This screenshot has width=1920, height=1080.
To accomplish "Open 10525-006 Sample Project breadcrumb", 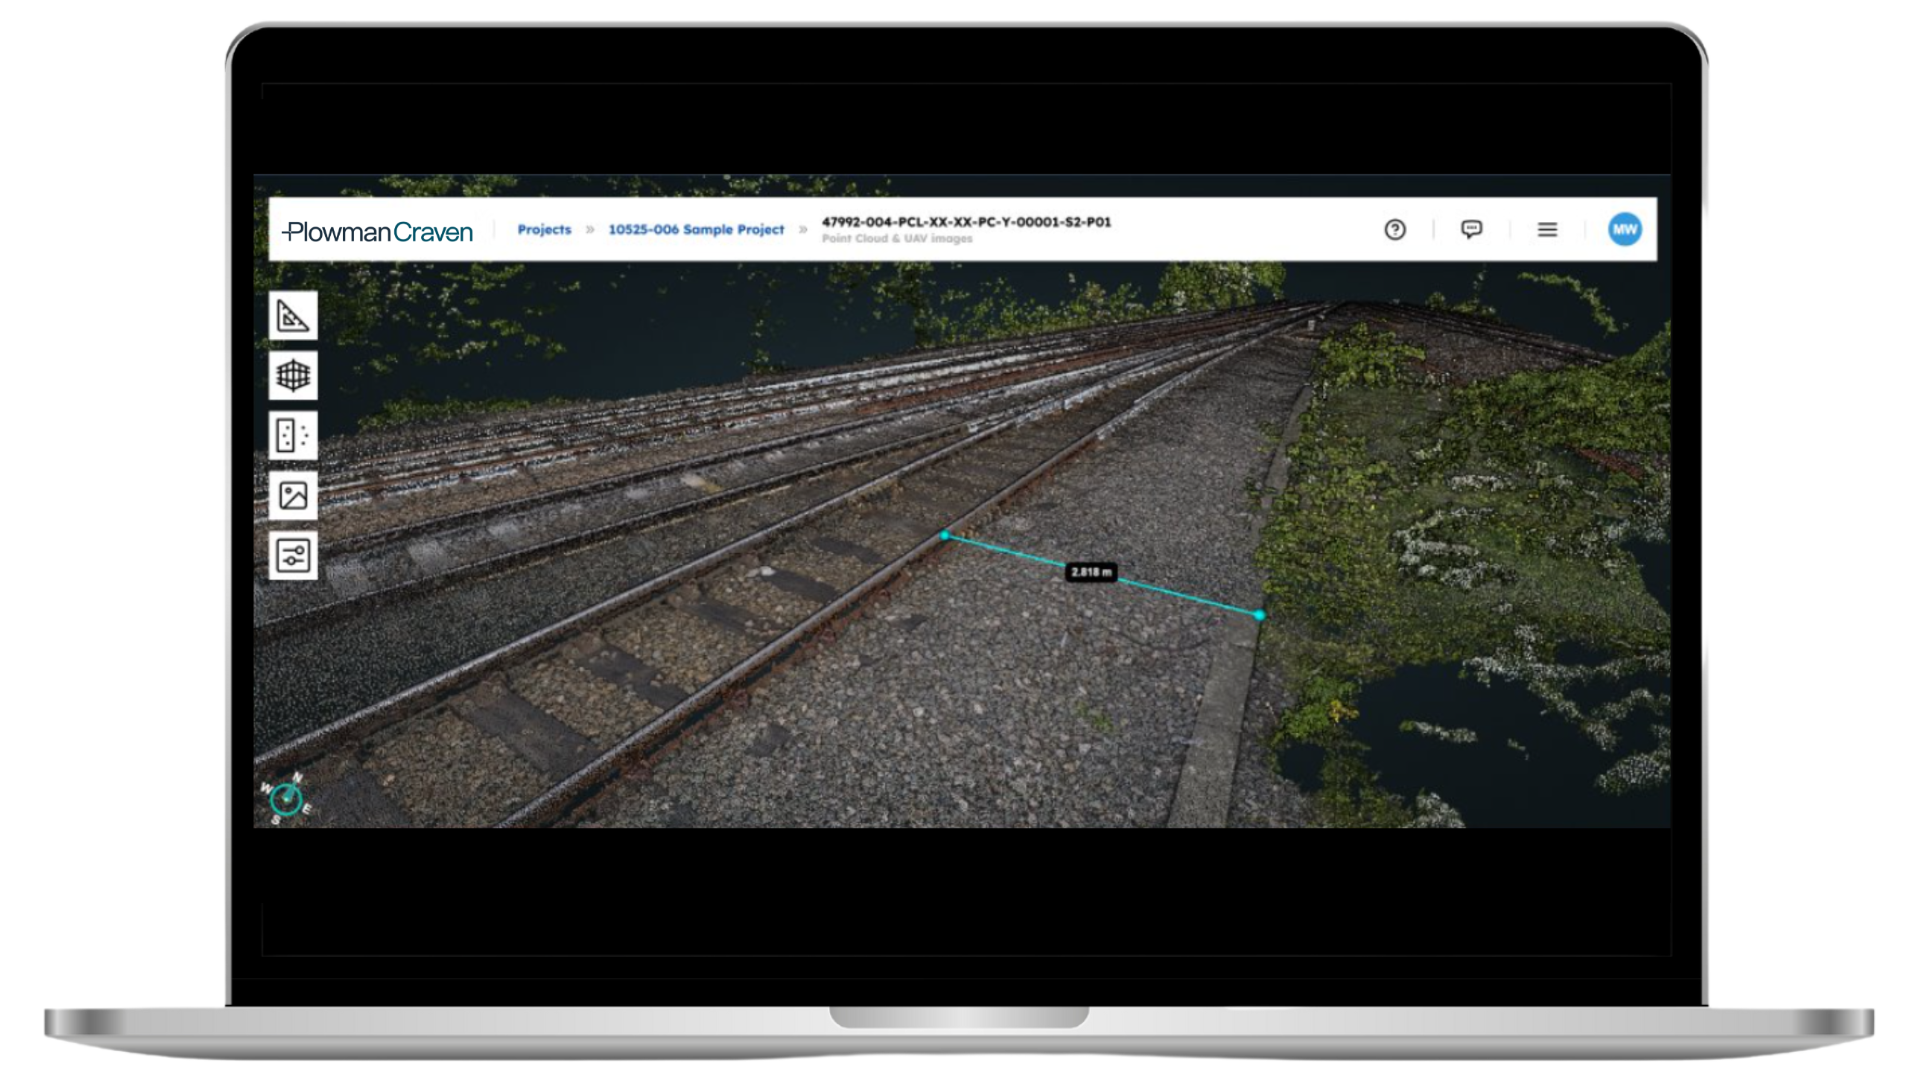I will tap(696, 230).
